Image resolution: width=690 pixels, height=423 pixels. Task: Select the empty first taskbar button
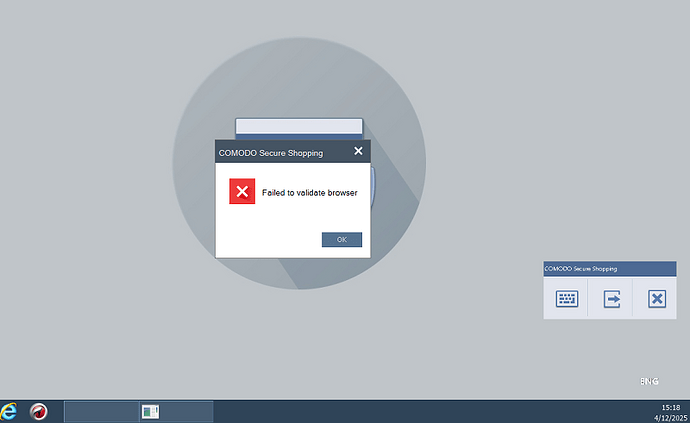tap(102, 412)
